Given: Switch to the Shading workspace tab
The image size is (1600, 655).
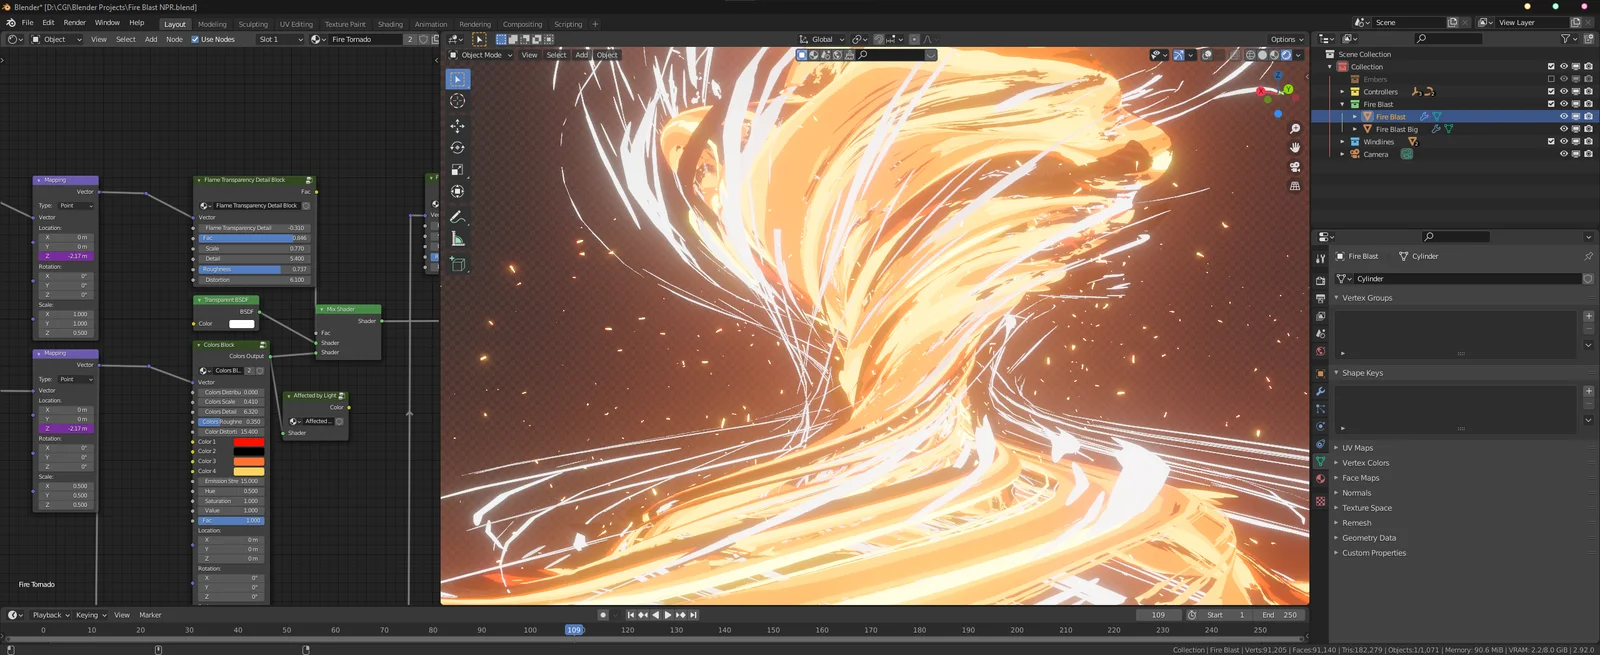Looking at the screenshot, I should pos(390,24).
